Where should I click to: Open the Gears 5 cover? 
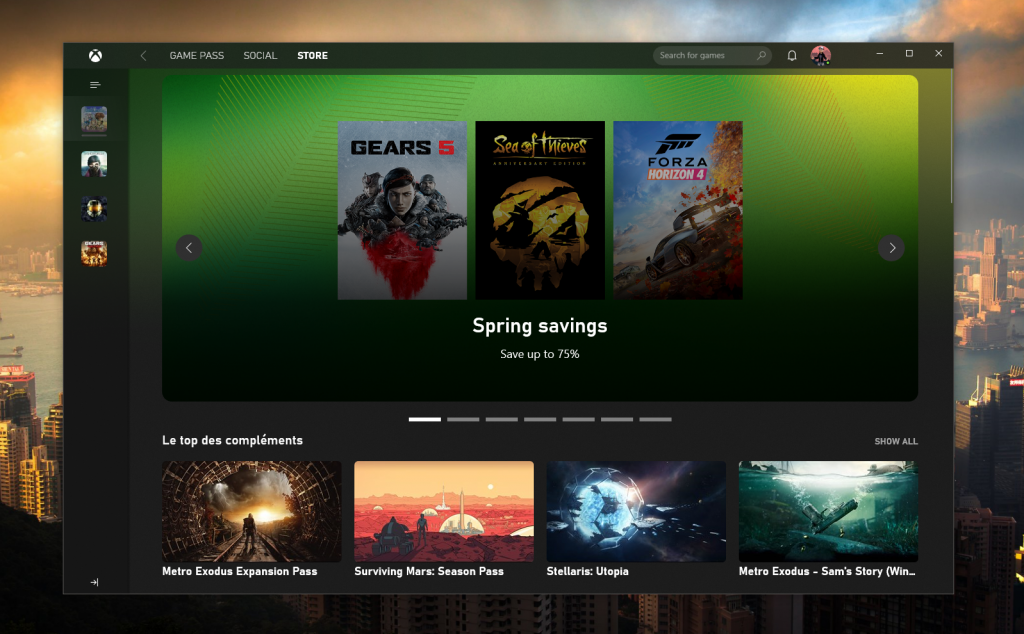pos(402,210)
